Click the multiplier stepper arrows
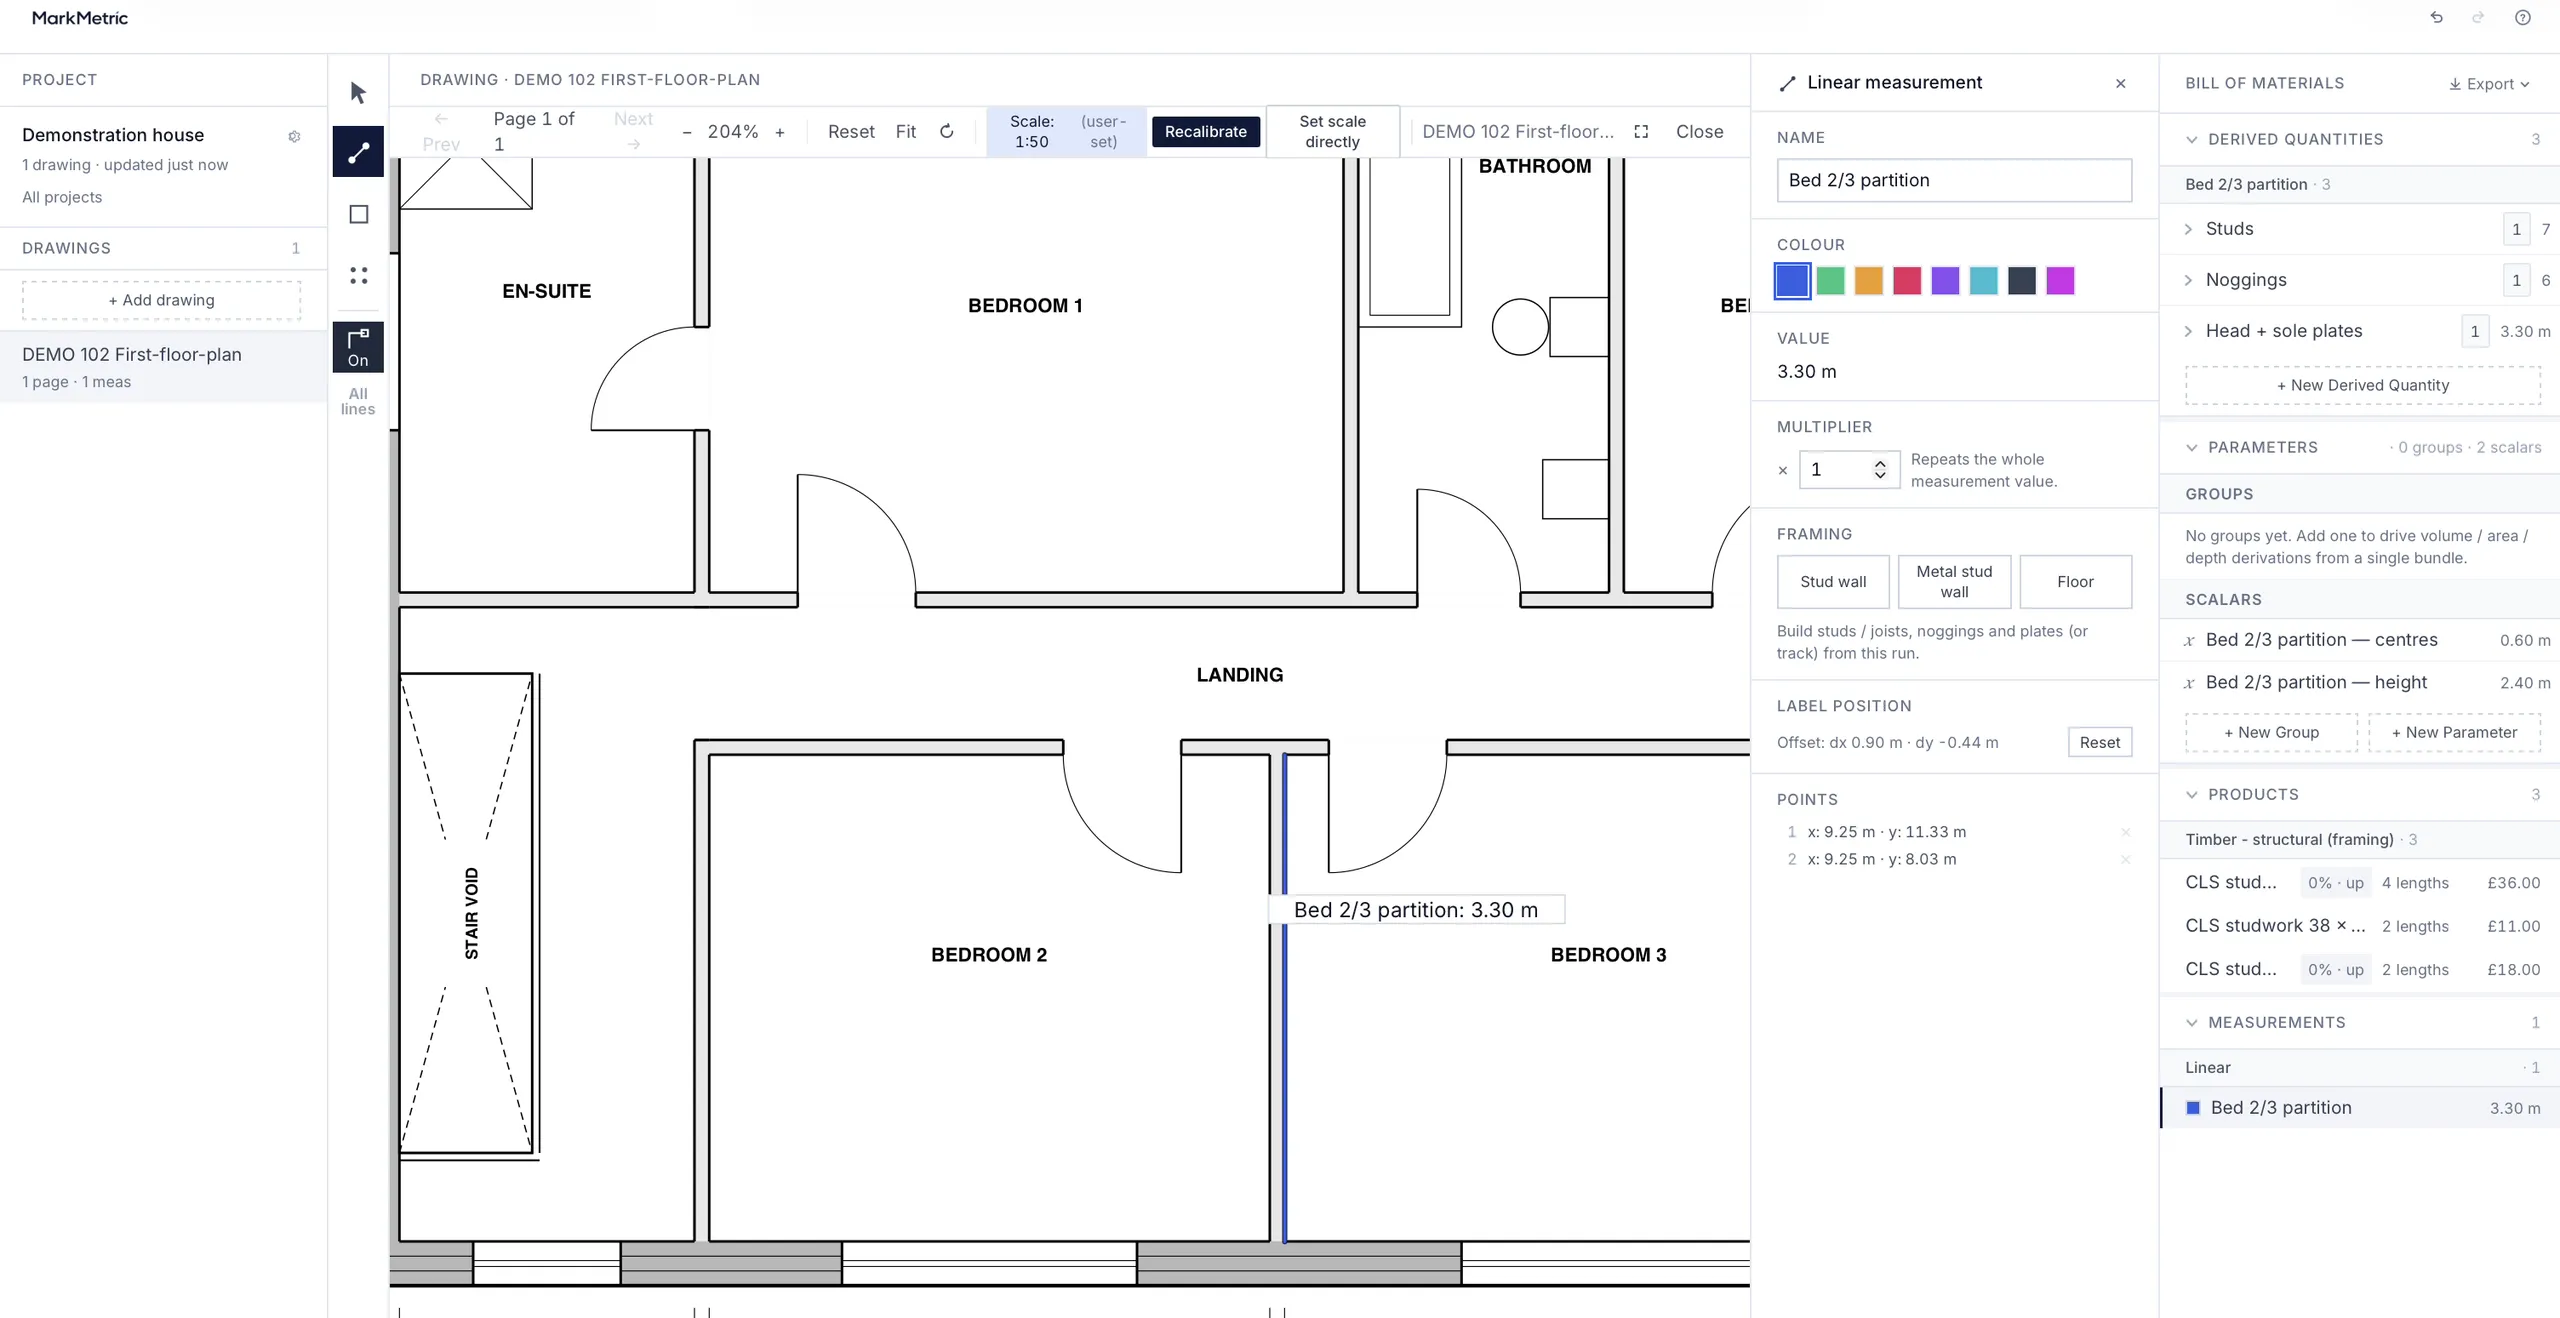The height and width of the screenshot is (1318, 2560). pos(1880,469)
